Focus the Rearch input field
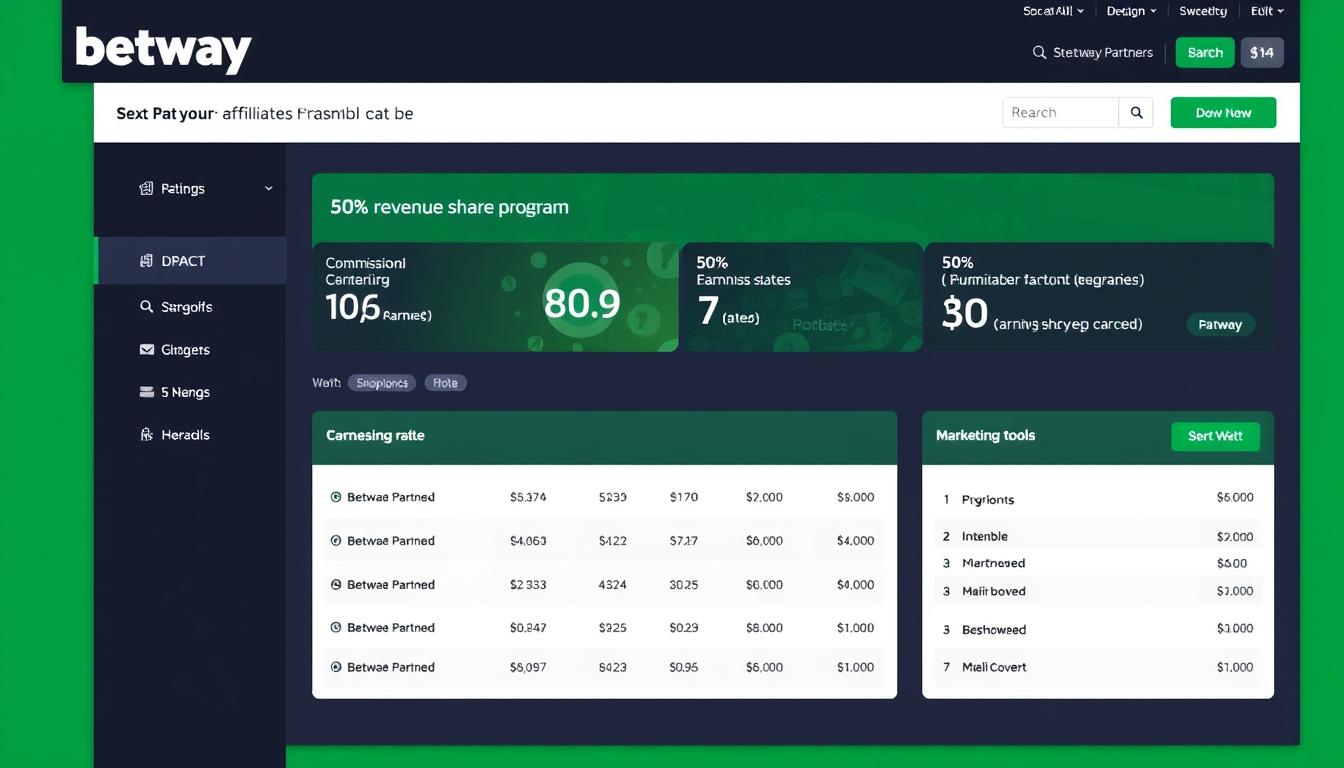This screenshot has height=768, width=1344. click(x=1060, y=113)
